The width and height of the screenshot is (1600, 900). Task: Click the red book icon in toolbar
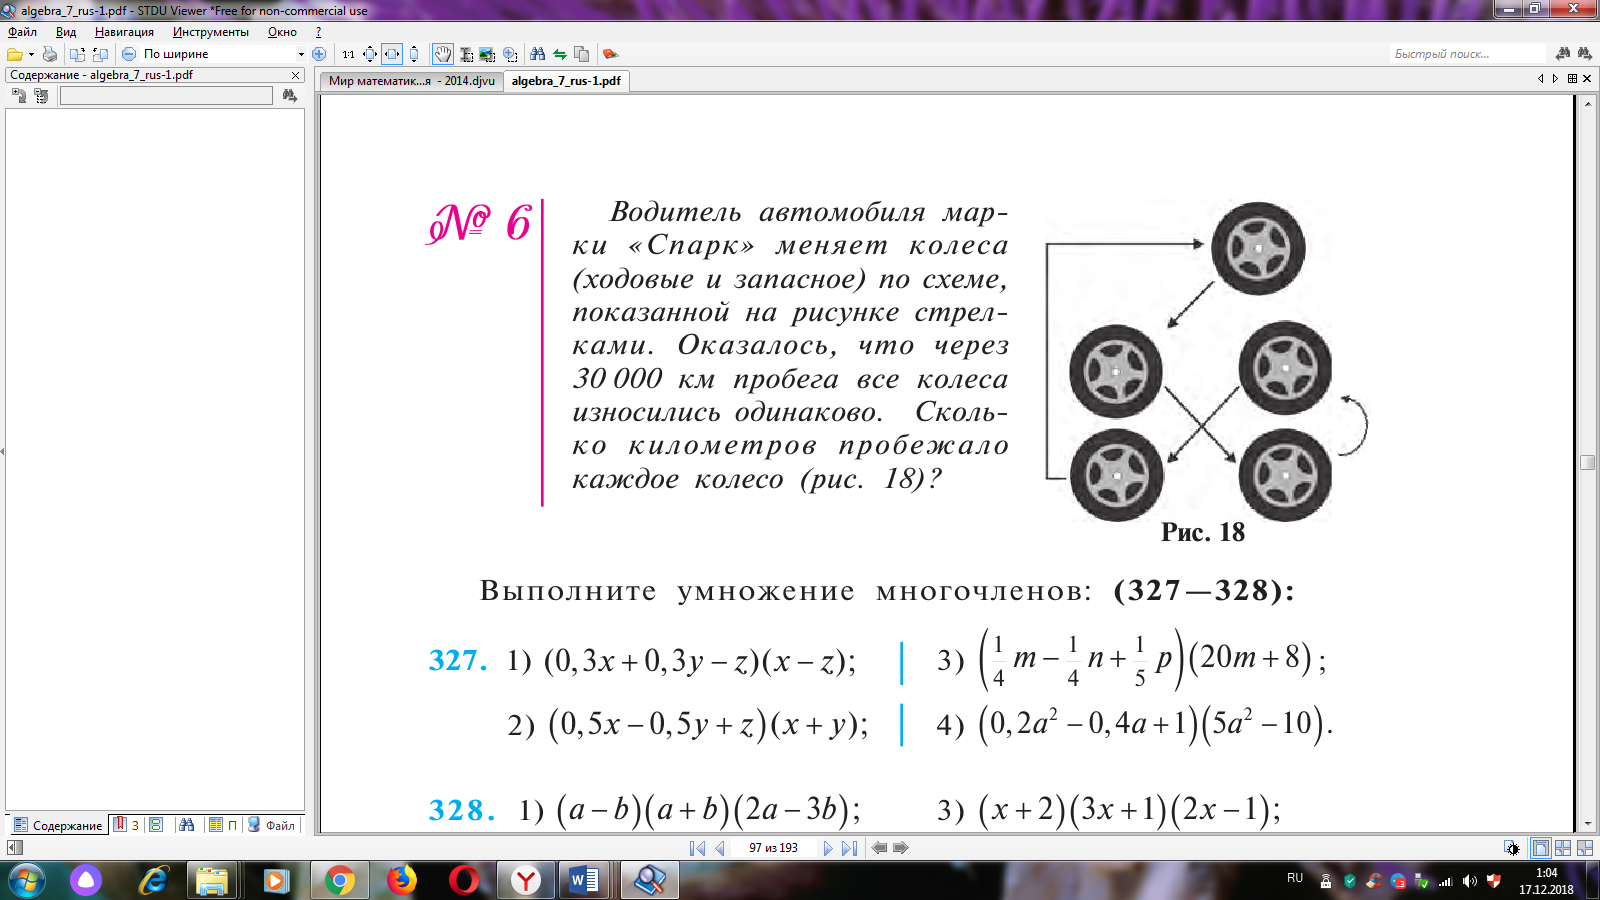click(610, 54)
